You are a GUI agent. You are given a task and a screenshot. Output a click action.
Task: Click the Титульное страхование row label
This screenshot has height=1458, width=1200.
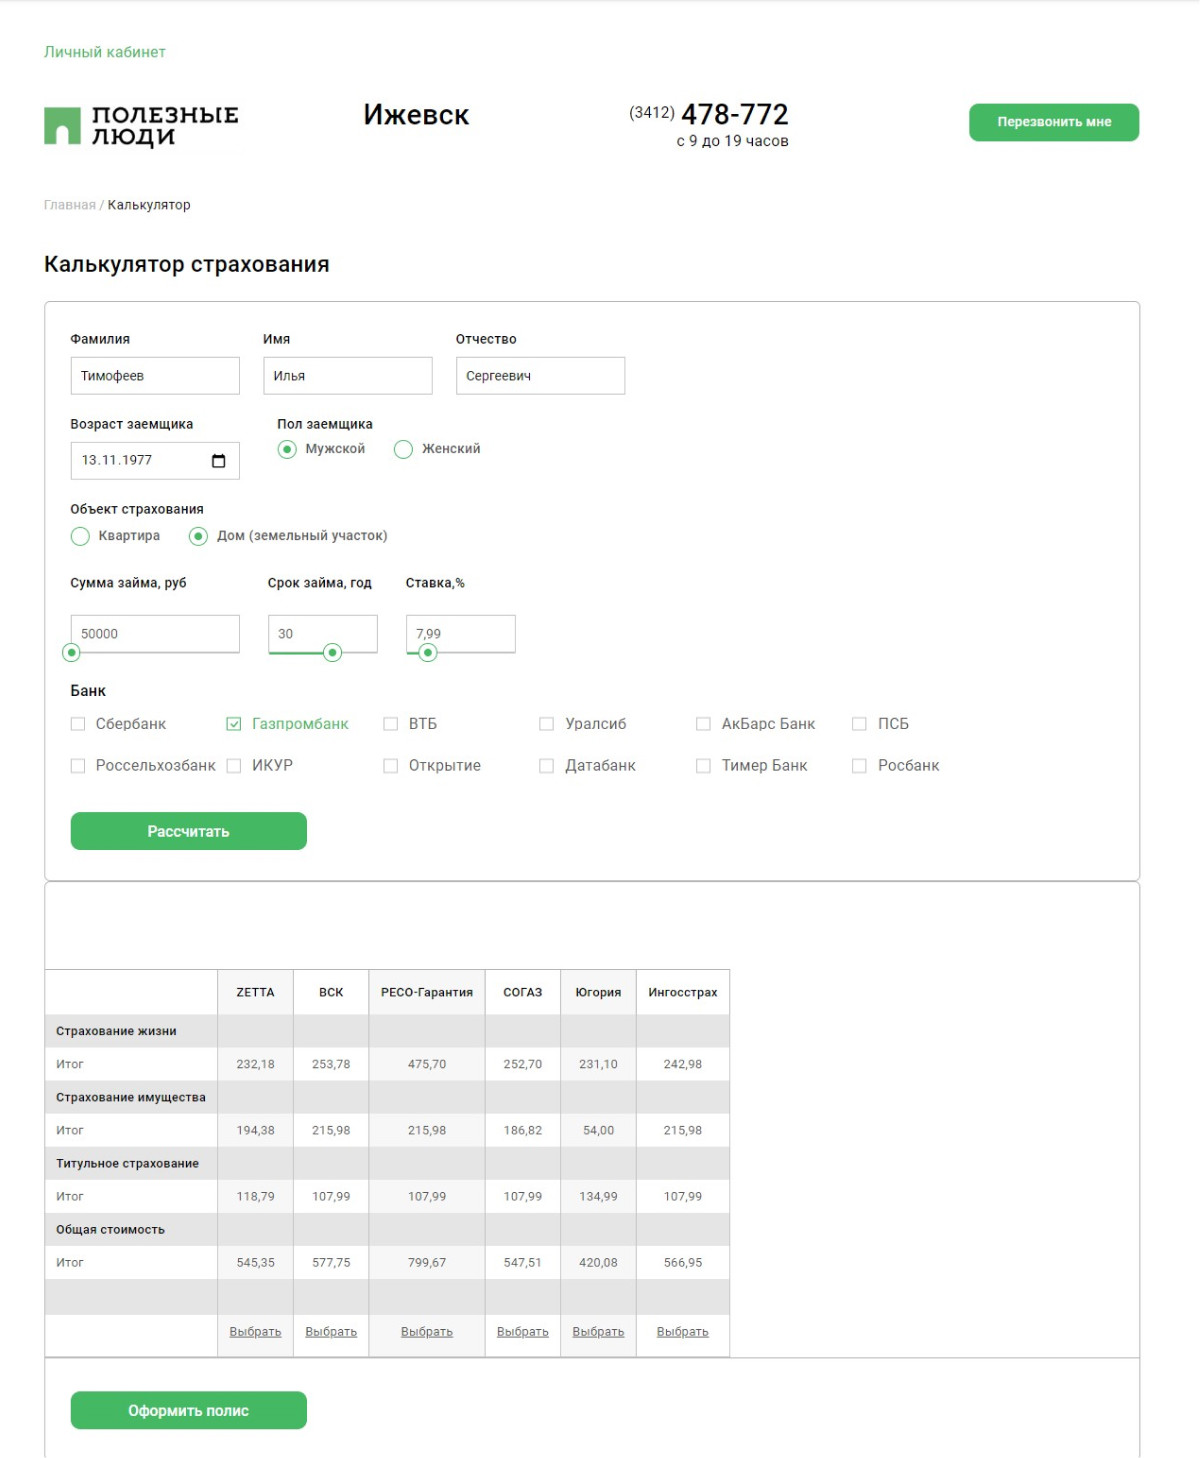coord(127,1163)
